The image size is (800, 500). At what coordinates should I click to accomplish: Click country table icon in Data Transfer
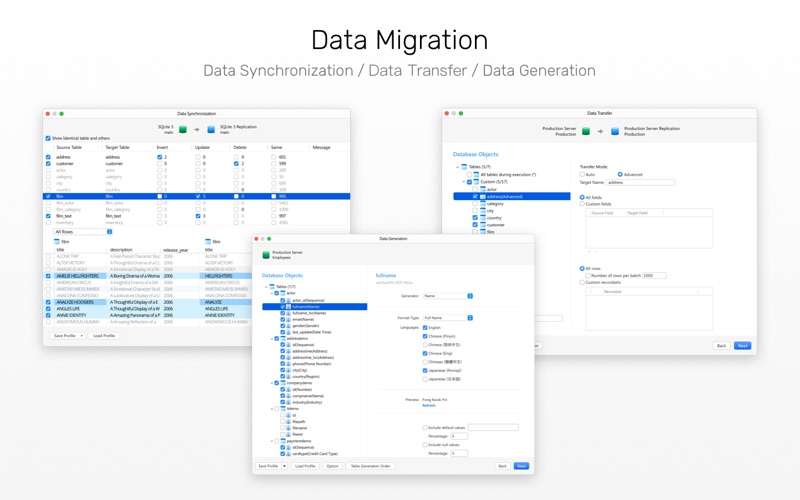pos(483,218)
